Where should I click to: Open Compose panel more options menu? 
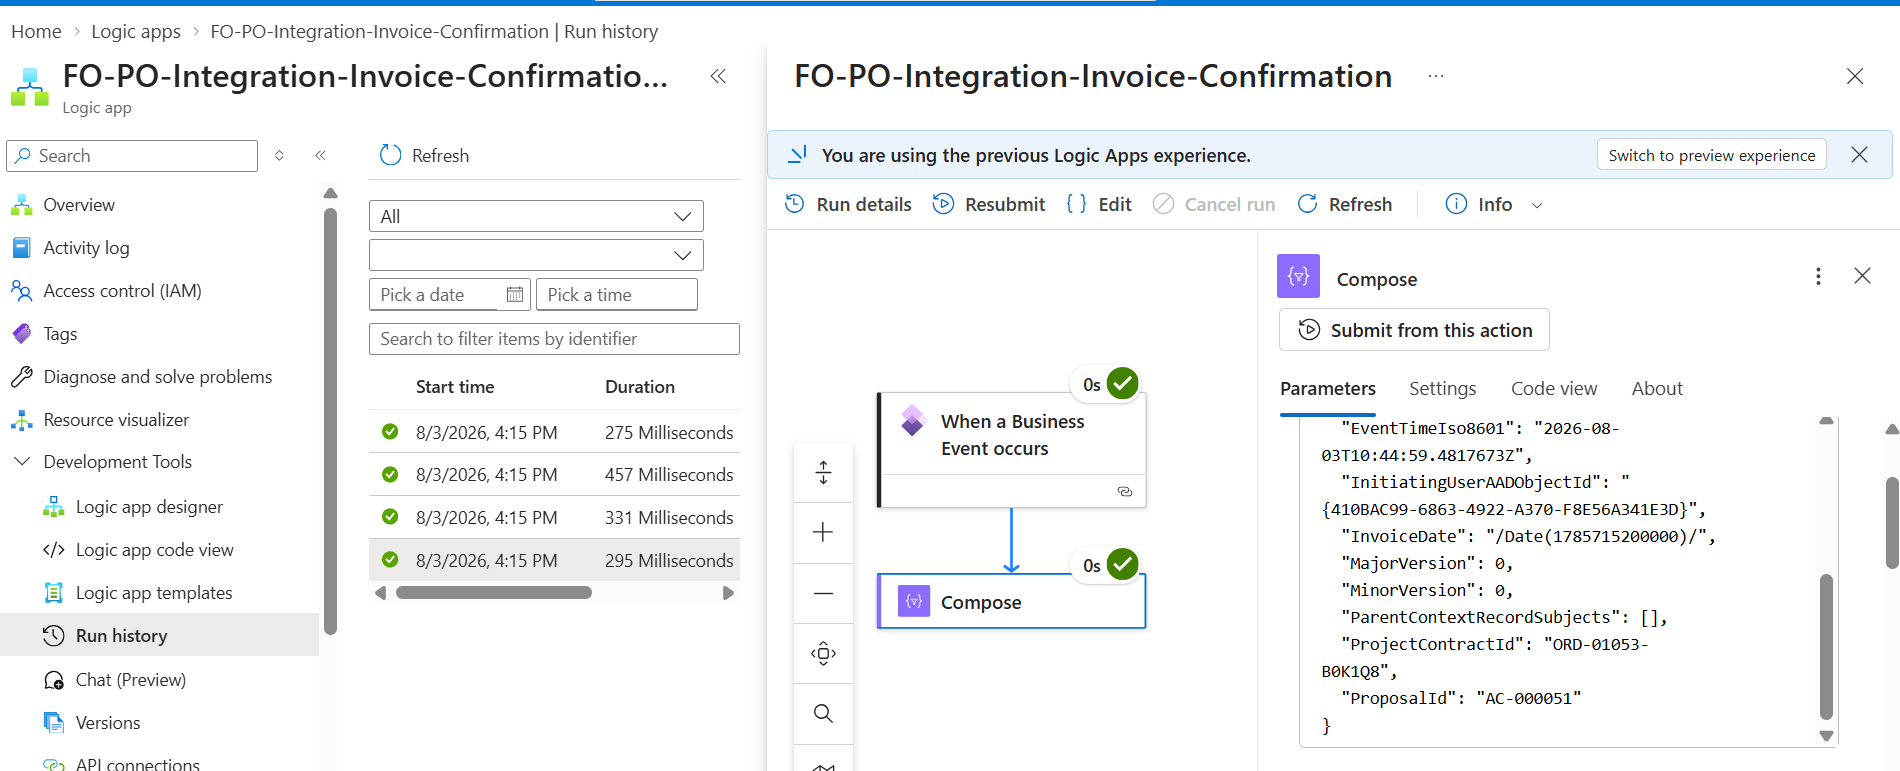[1818, 276]
